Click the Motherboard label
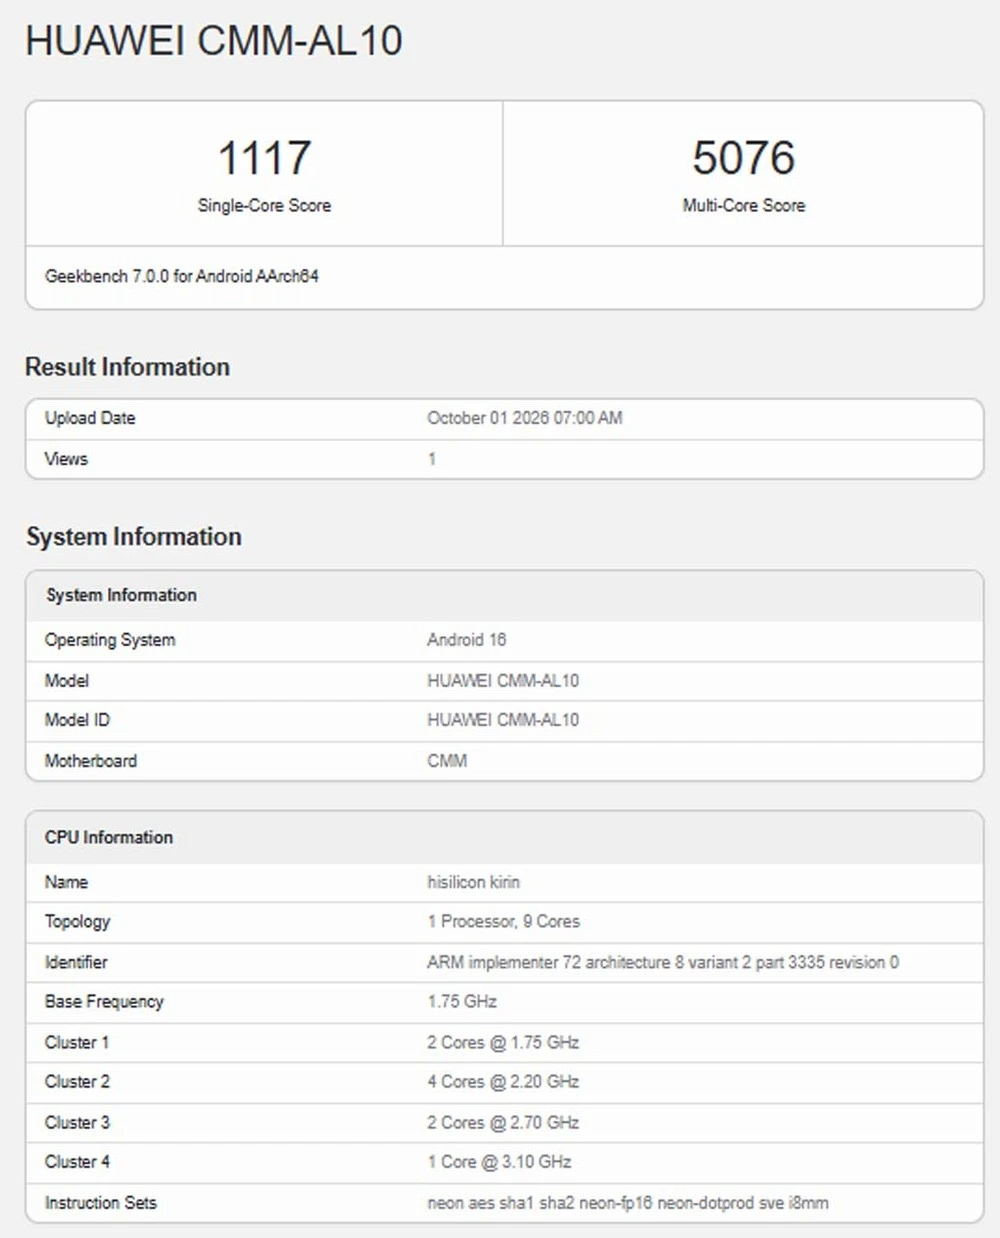Screen dimensions: 1000x1238 (90, 761)
